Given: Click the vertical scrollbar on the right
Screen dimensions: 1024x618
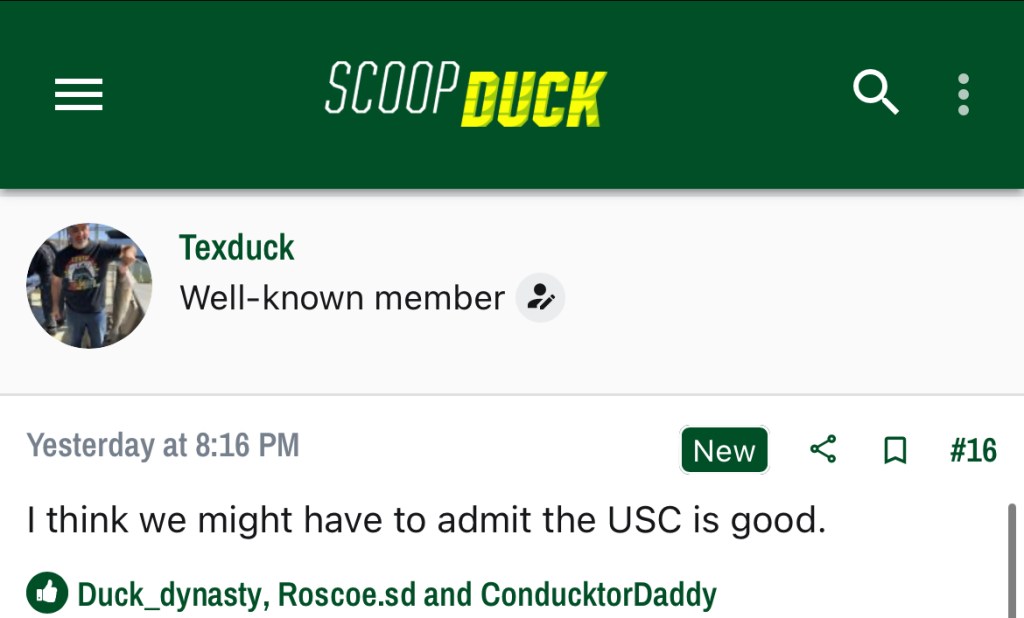Looking at the screenshot, I should pyautogui.click(x=1012, y=560).
